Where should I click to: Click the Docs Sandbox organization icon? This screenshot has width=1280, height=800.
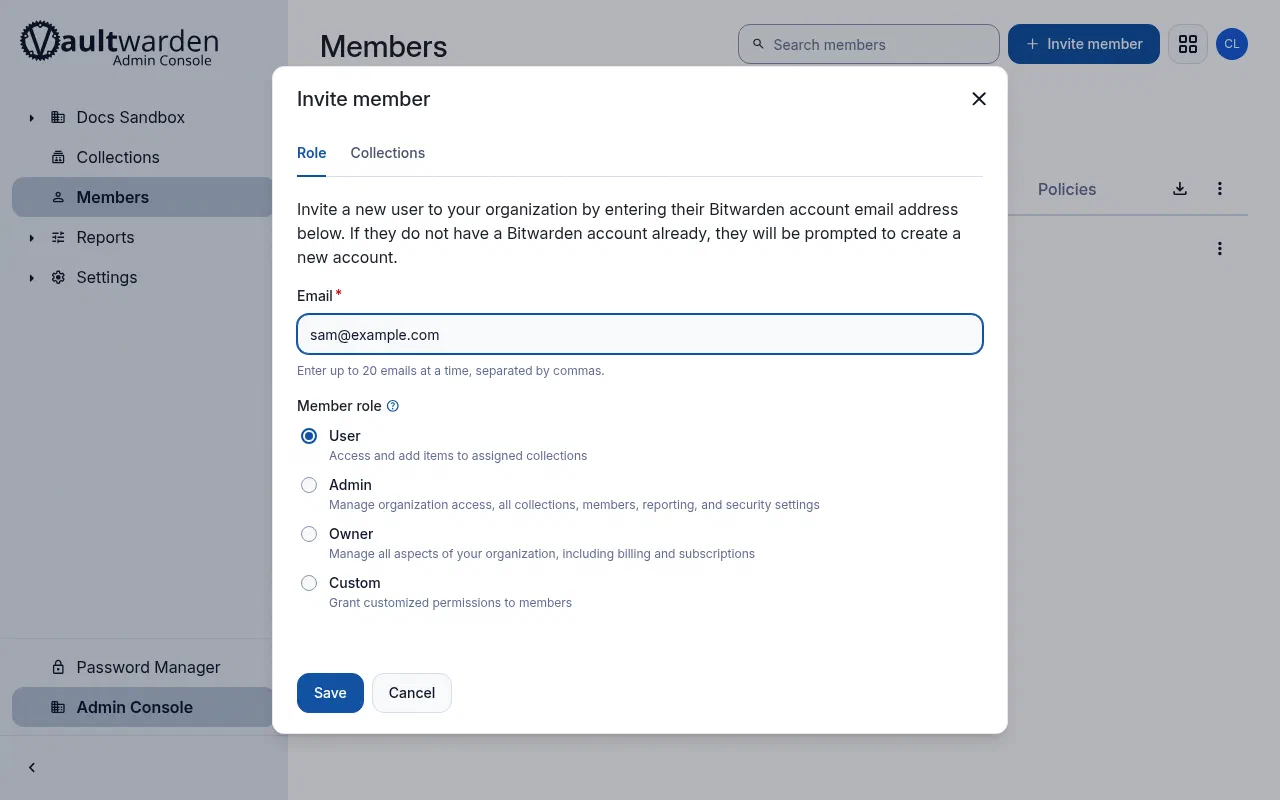(58, 117)
